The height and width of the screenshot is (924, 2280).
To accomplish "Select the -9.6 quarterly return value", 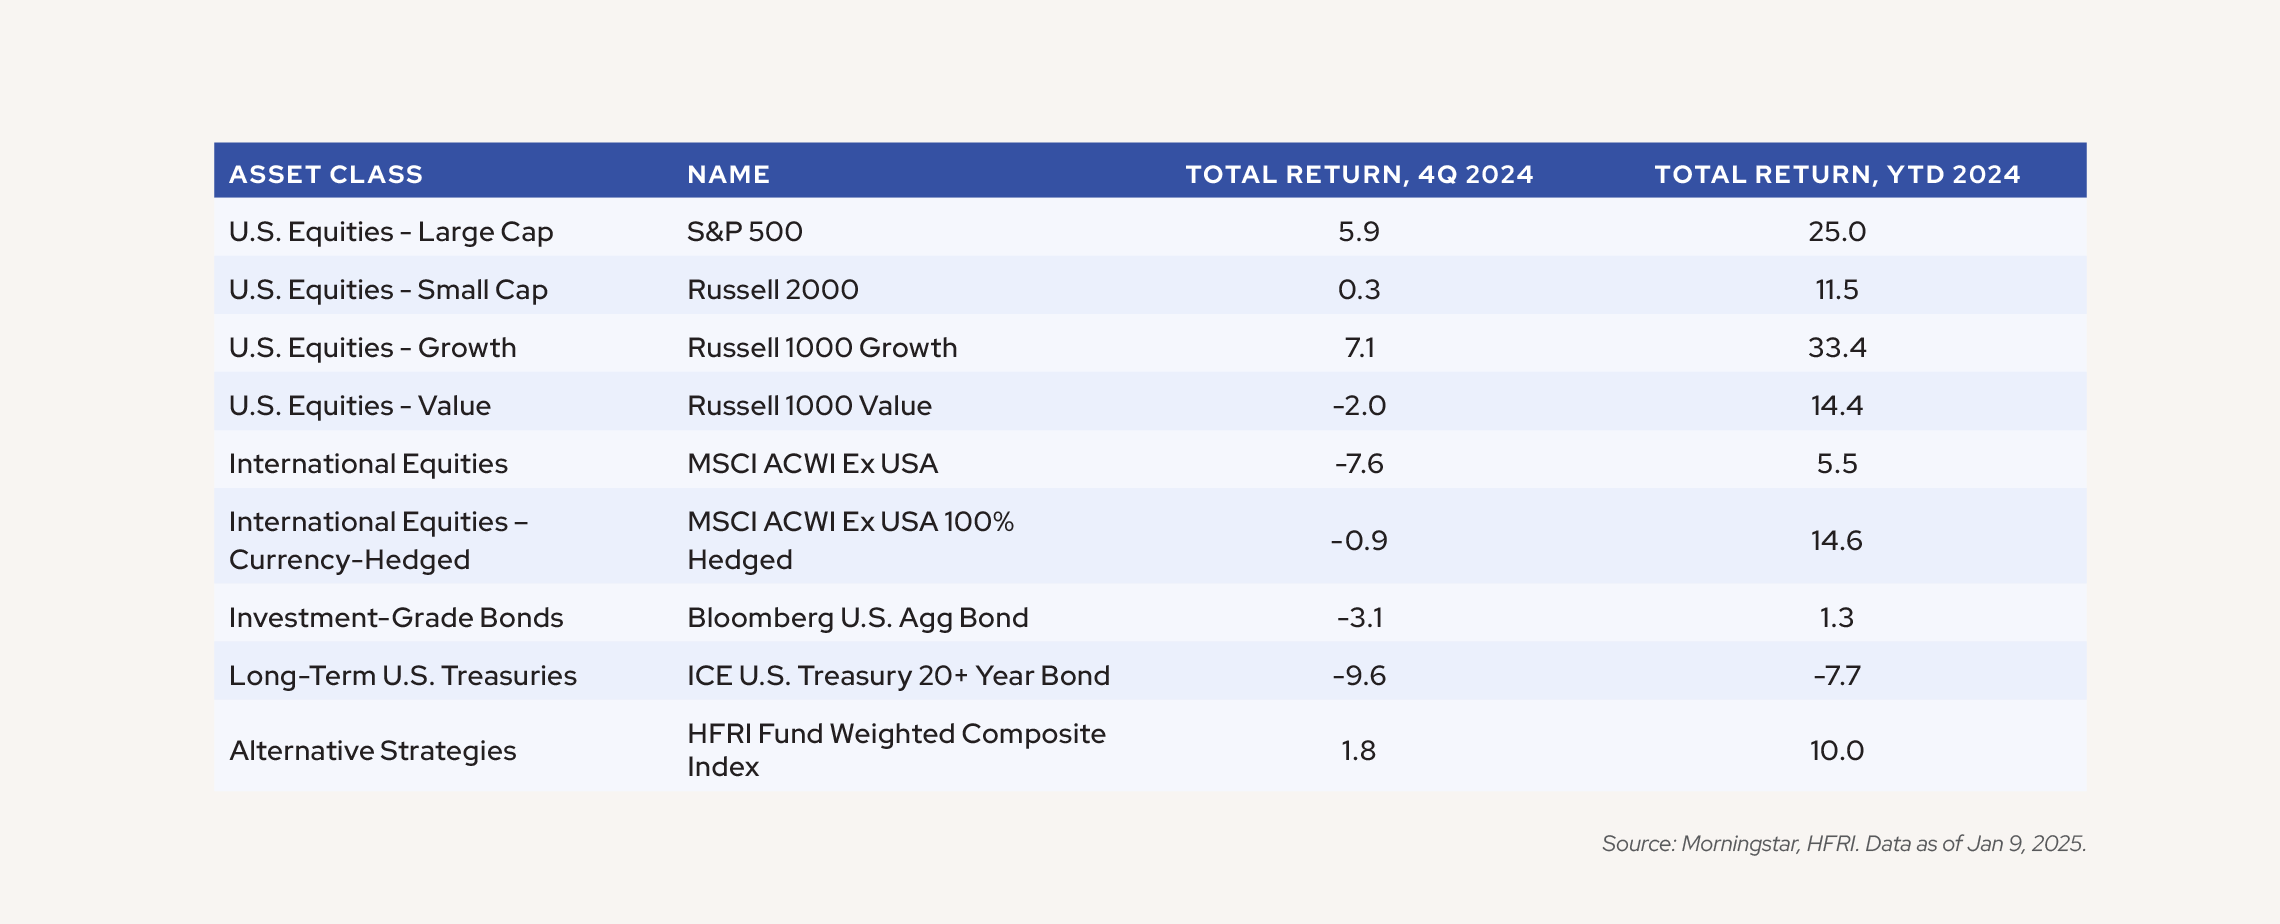I will (1359, 676).
